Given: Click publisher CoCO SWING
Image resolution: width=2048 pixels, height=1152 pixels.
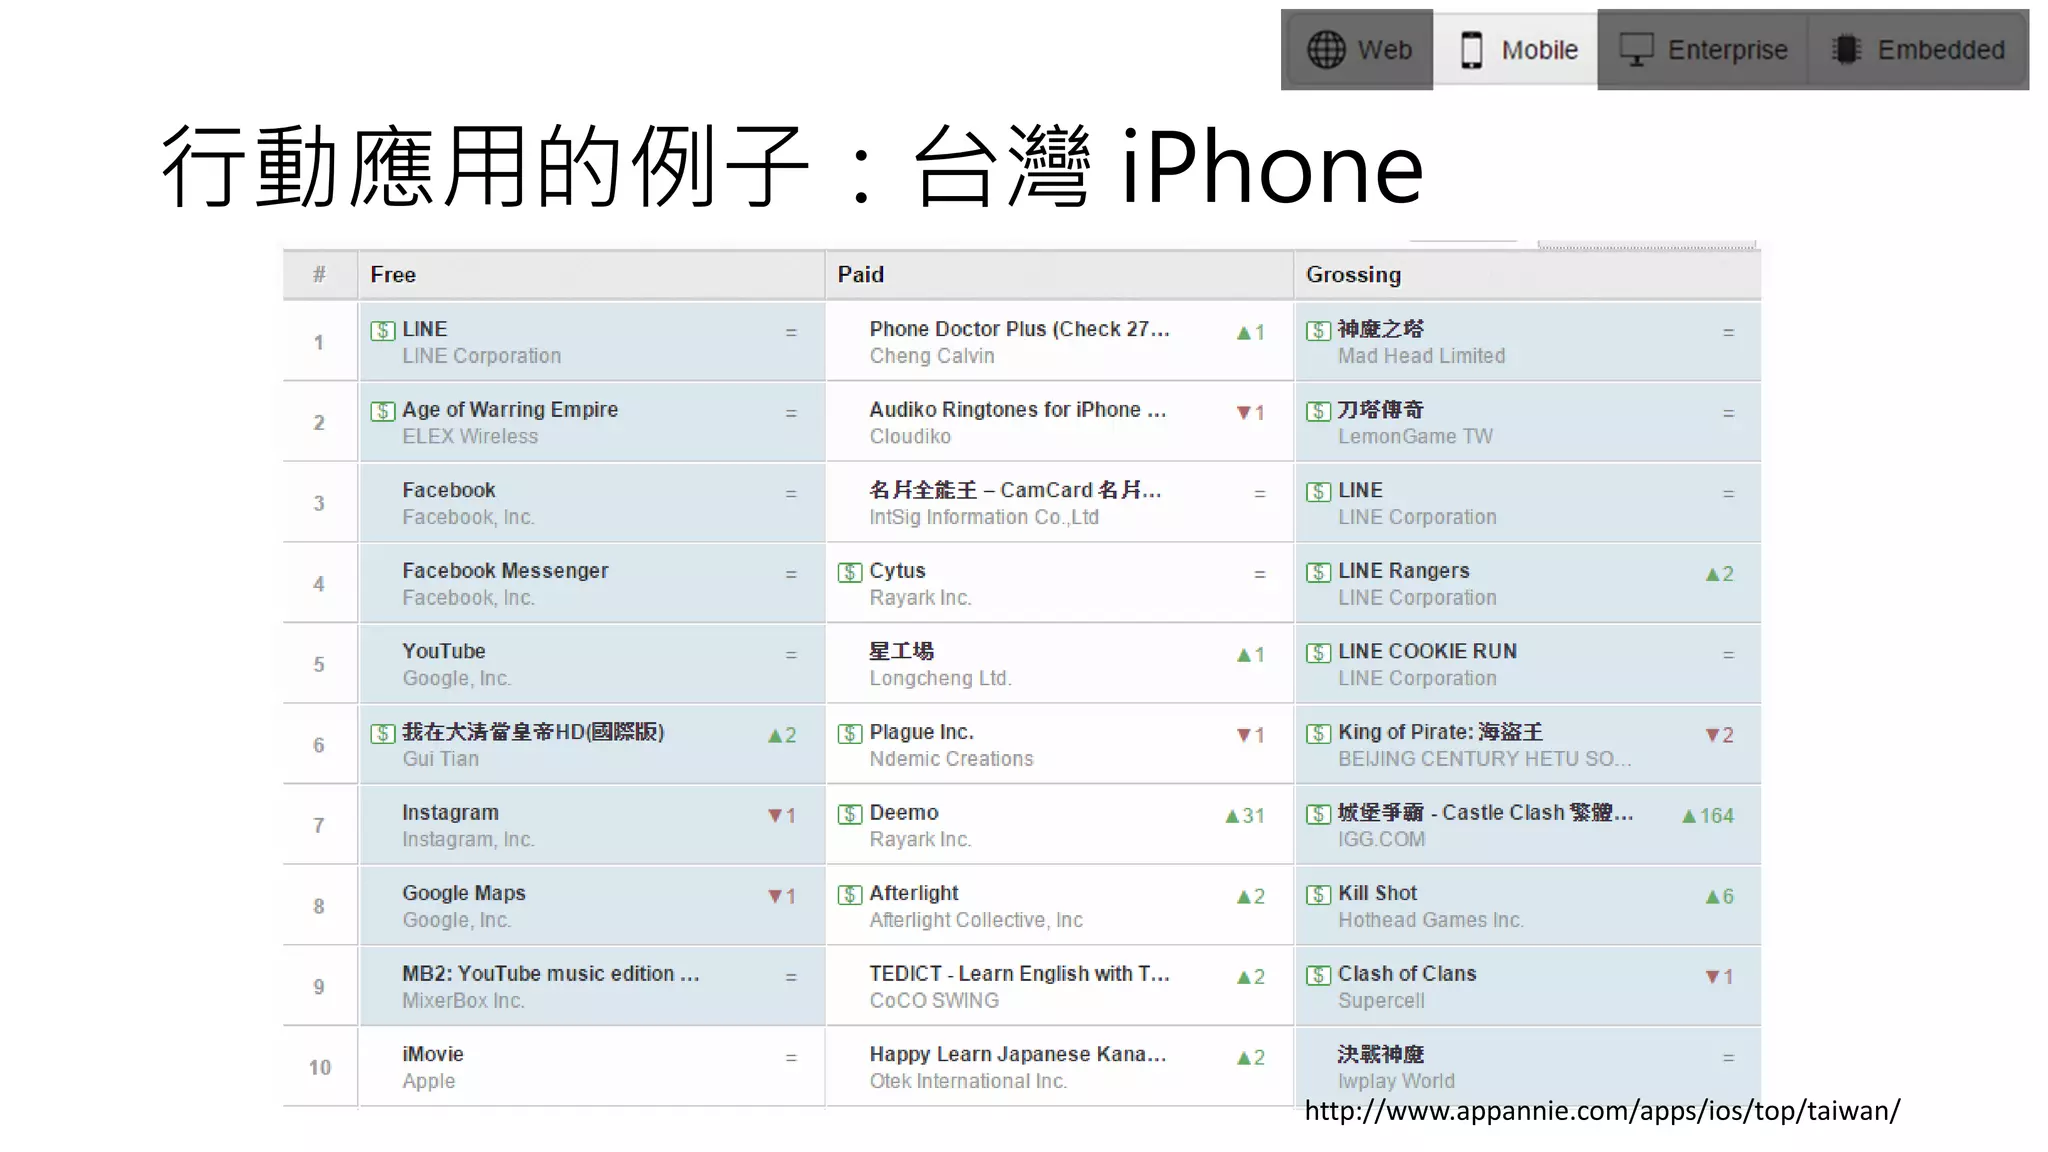Looking at the screenshot, I should tap(934, 1001).
